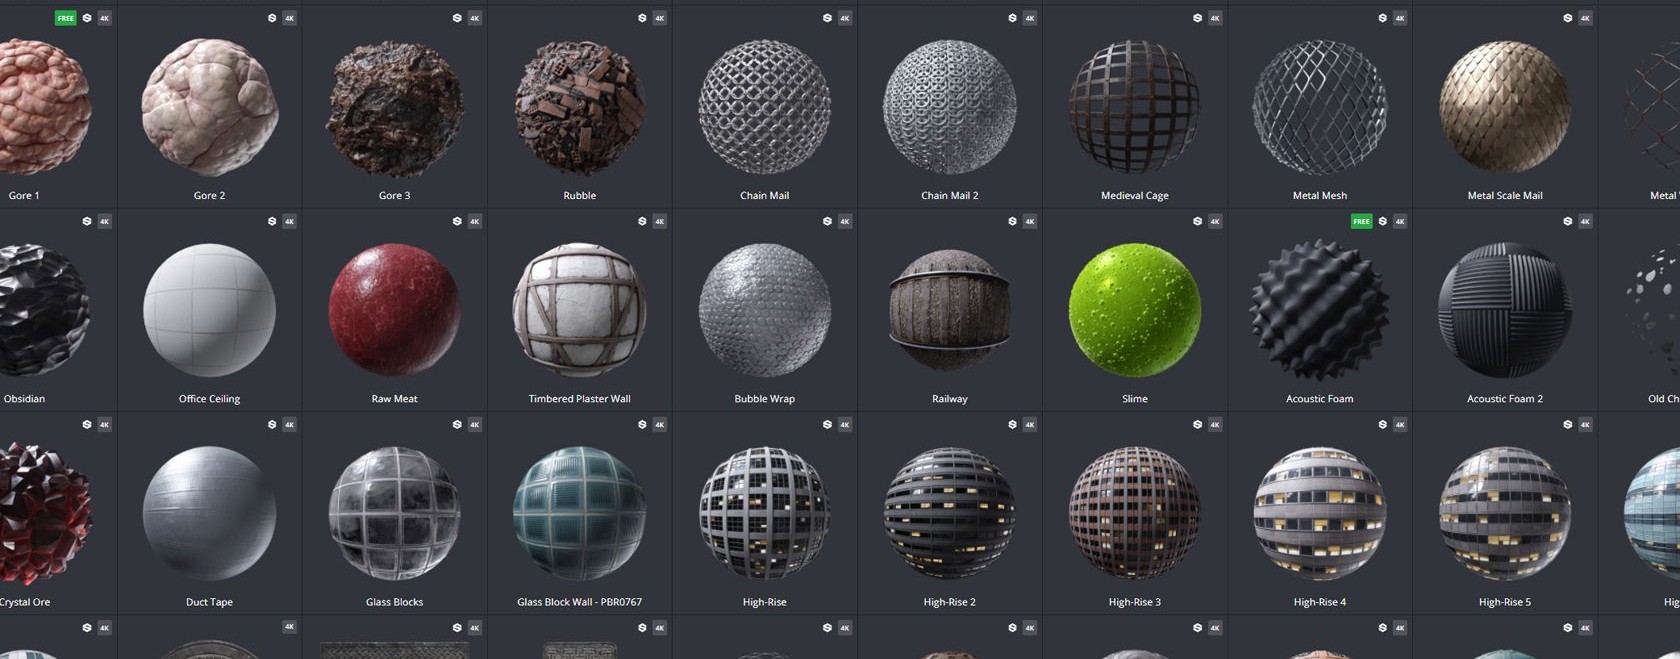Select the Metal Scale Mail sphere
Screen dimensions: 1680x659
coord(1505,107)
